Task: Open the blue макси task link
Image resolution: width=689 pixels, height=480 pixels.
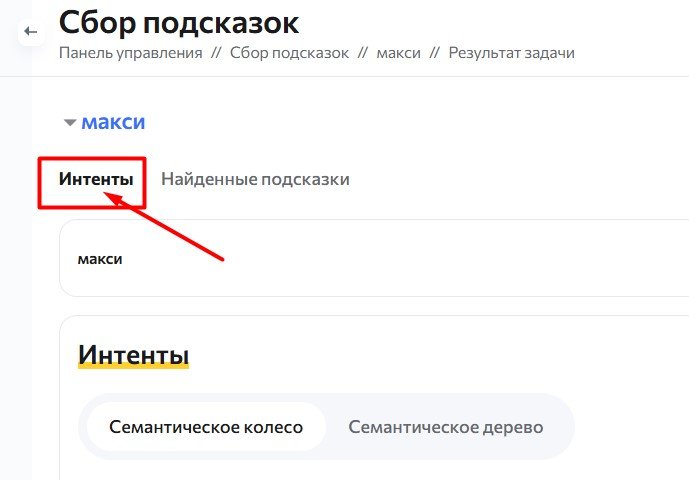Action: (113, 122)
